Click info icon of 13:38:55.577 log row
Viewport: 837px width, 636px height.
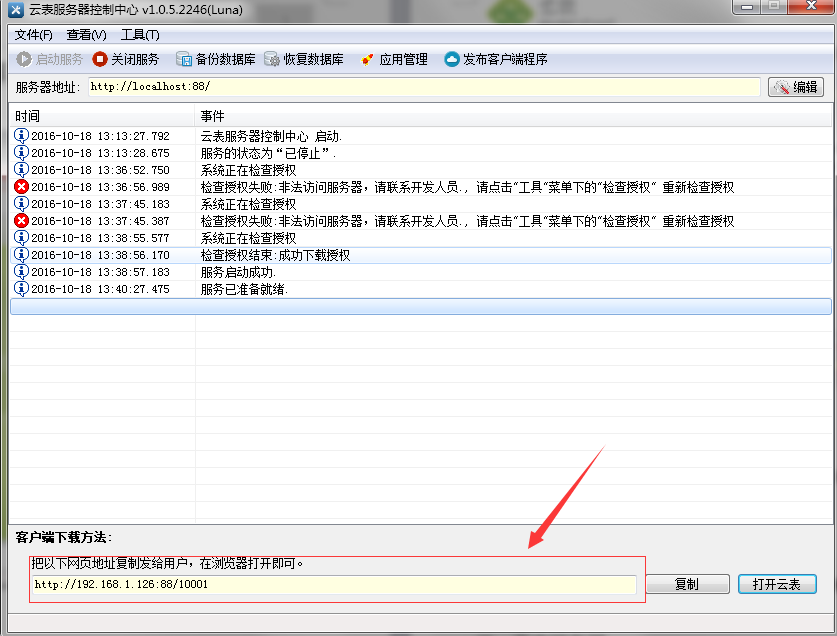21,238
